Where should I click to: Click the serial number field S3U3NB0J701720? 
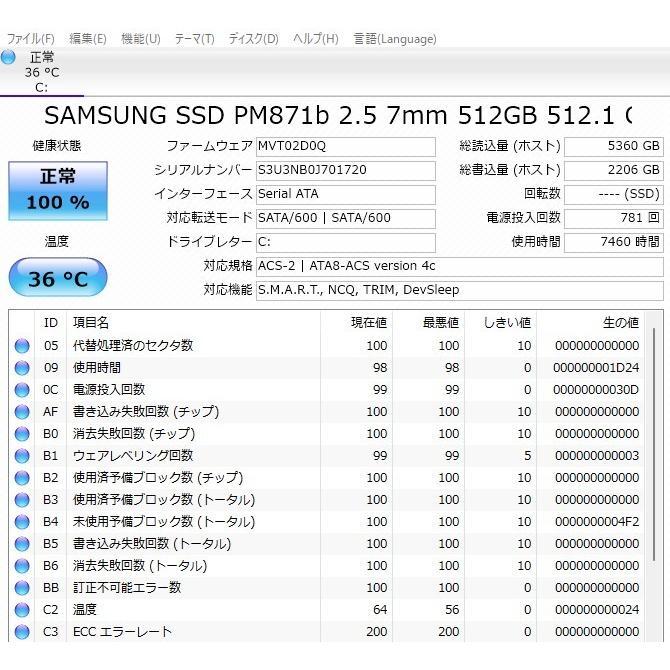tap(346, 170)
